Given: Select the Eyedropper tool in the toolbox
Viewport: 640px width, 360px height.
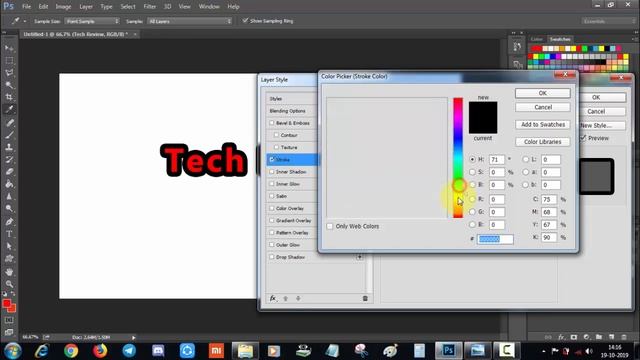Looking at the screenshot, I should (x=9, y=109).
